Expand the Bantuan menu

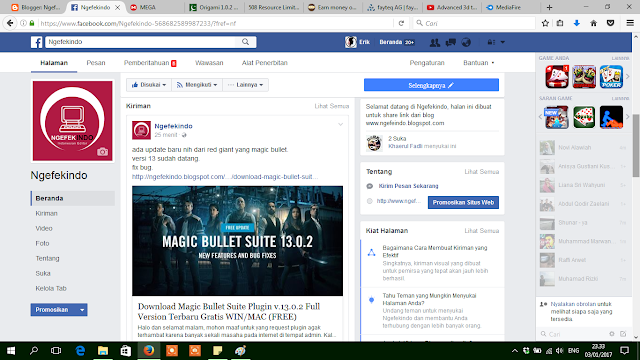coord(479,63)
